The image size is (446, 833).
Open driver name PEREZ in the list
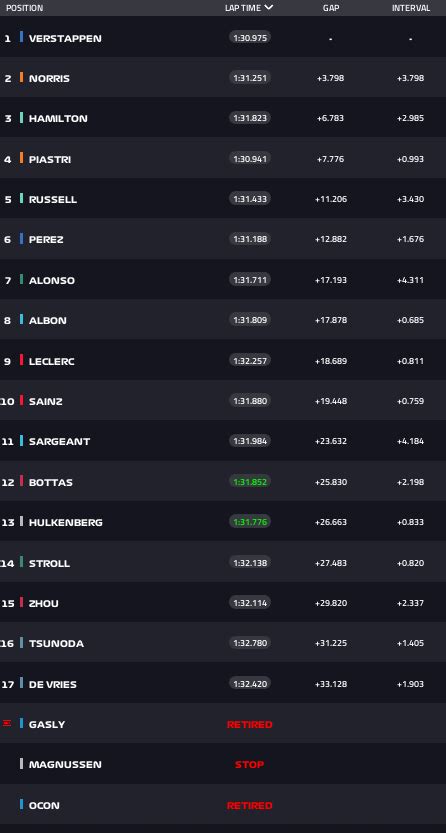pyautogui.click(x=46, y=240)
